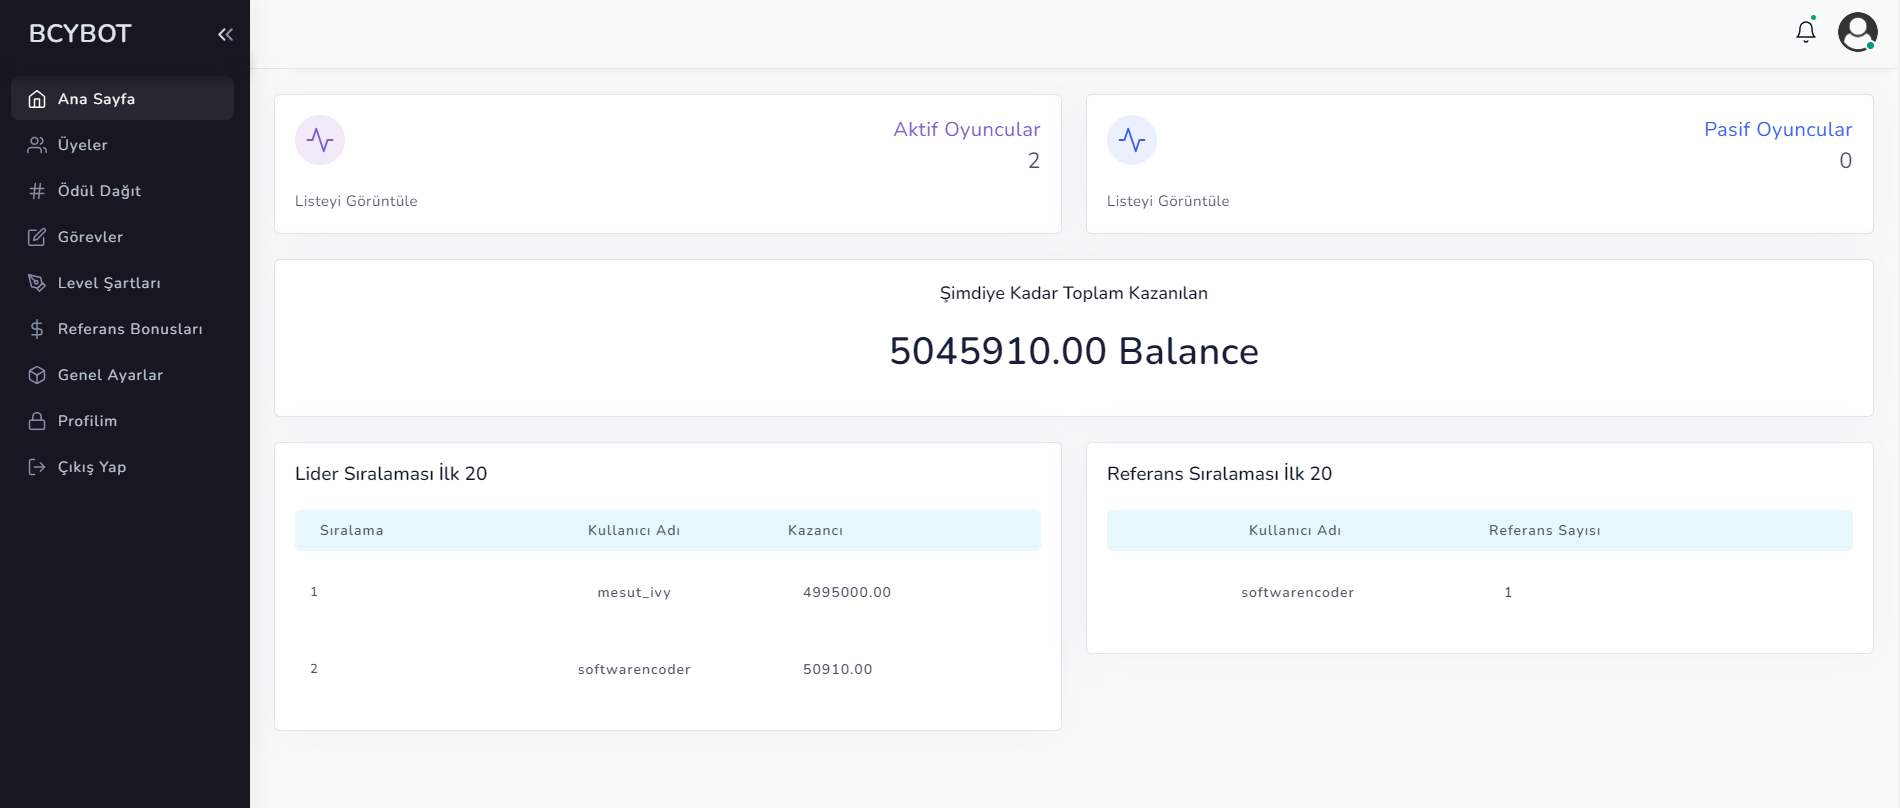Go to the Profilim page
Viewport: 1900px width, 808px height.
[x=87, y=421]
